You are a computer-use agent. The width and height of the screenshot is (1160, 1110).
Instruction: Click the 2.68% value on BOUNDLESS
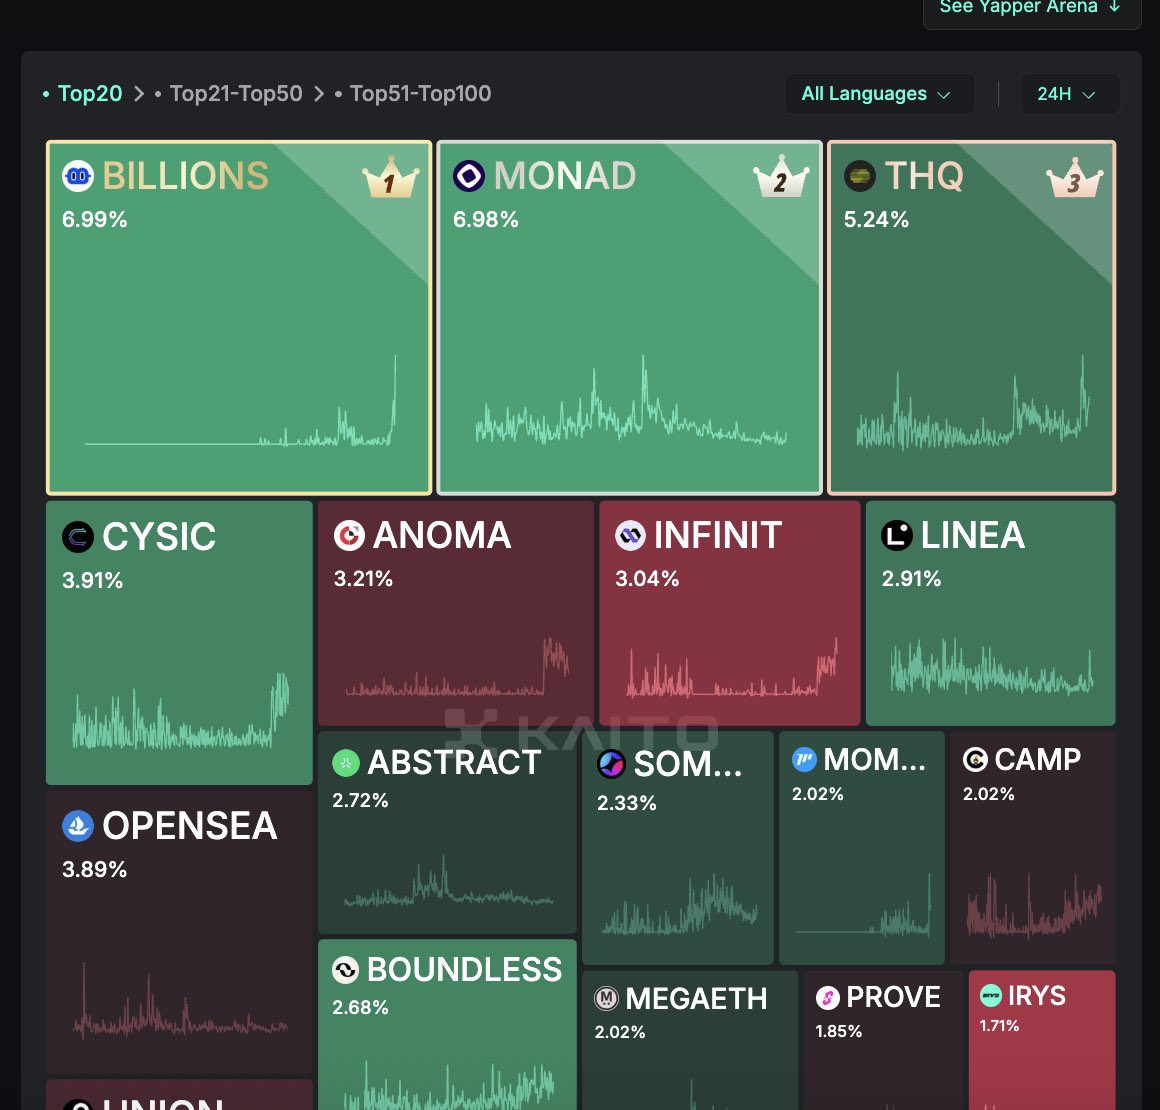click(x=360, y=1007)
